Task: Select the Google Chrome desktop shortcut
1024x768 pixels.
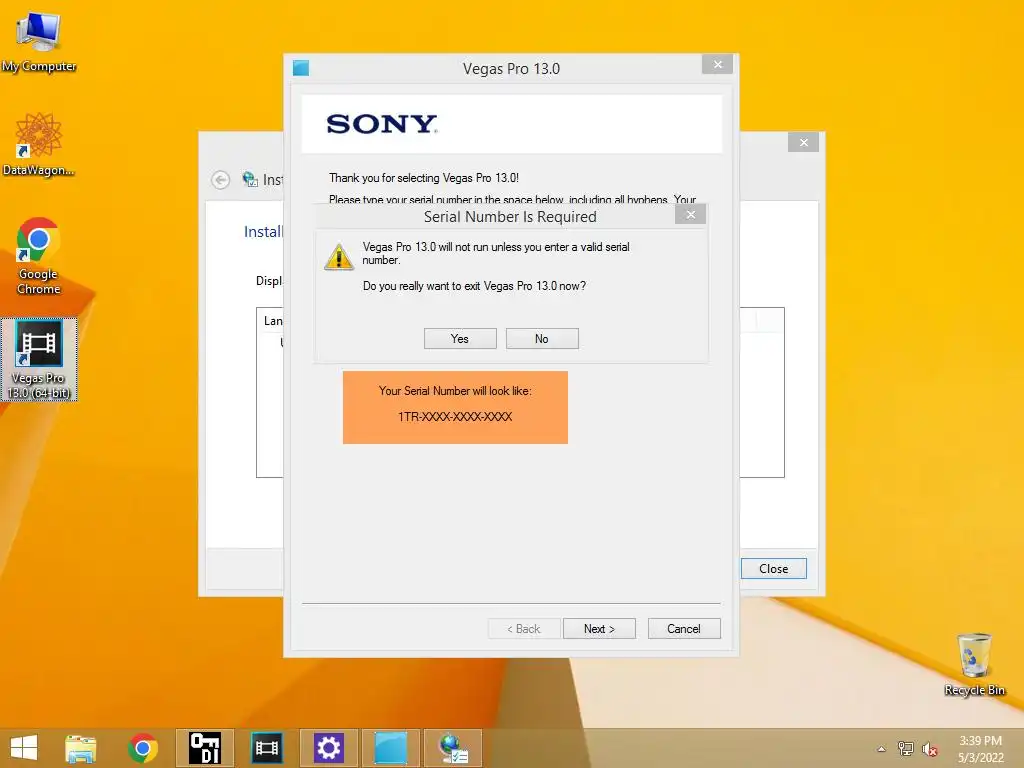Action: click(39, 257)
